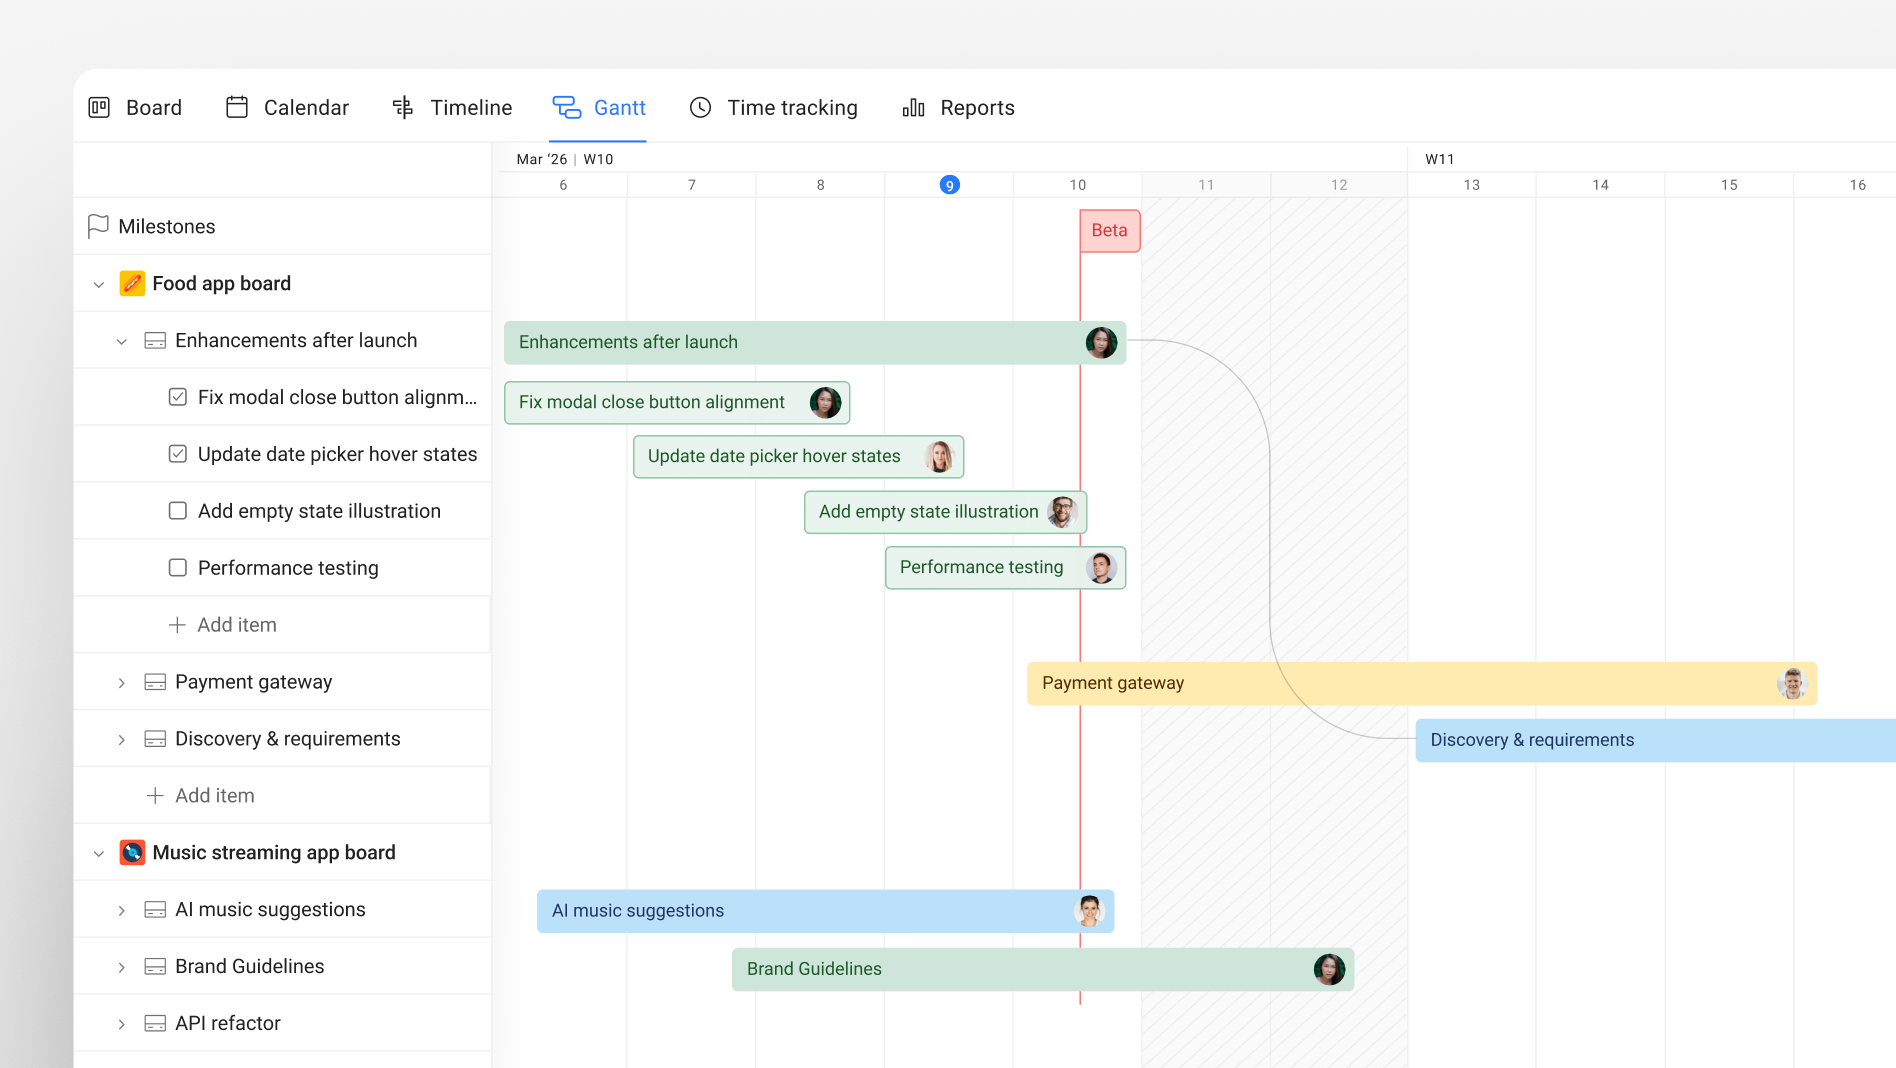
Task: Click Add item label under Discovery & requirements
Action: coord(215,796)
